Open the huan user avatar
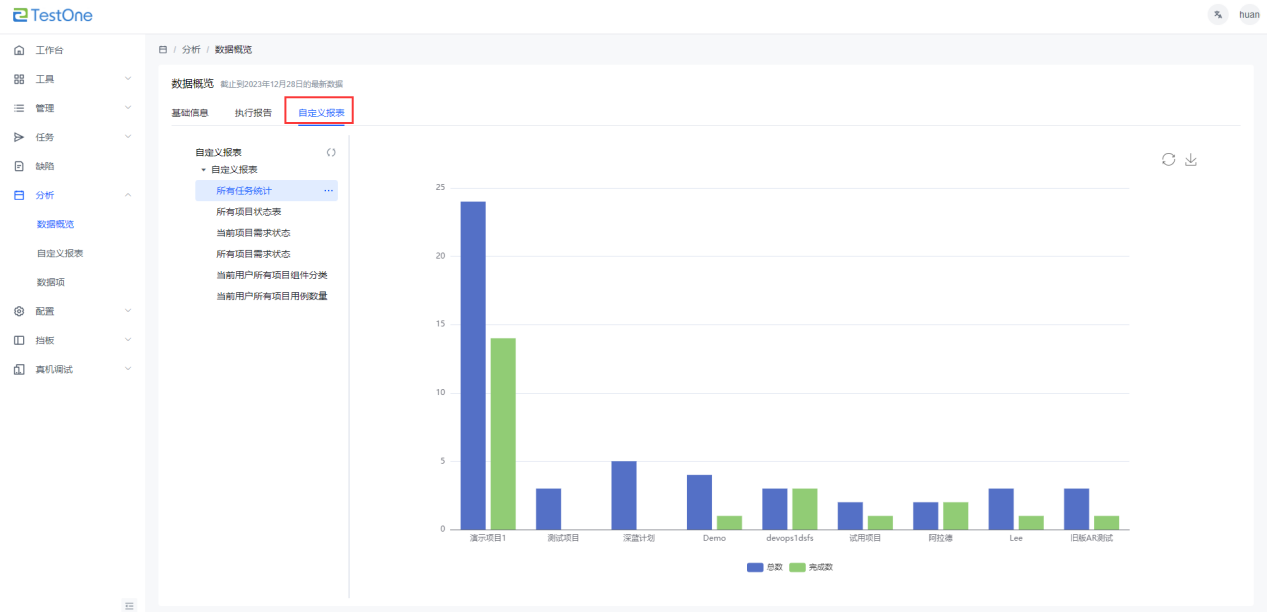This screenshot has height=612, width=1267. click(x=1249, y=14)
